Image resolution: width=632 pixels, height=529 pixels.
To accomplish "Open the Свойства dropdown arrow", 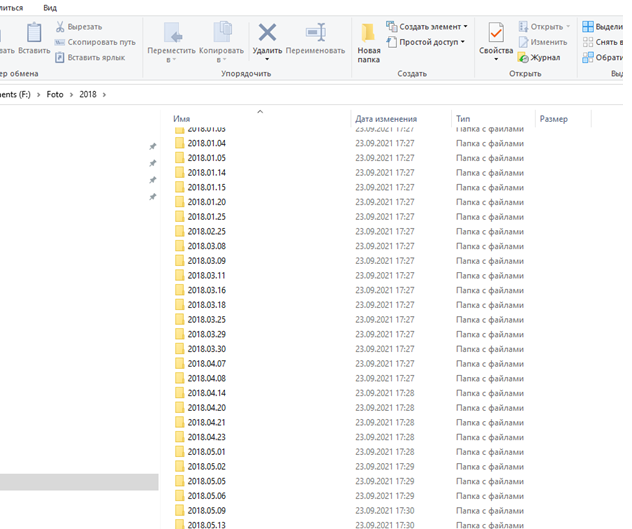I will [496, 59].
